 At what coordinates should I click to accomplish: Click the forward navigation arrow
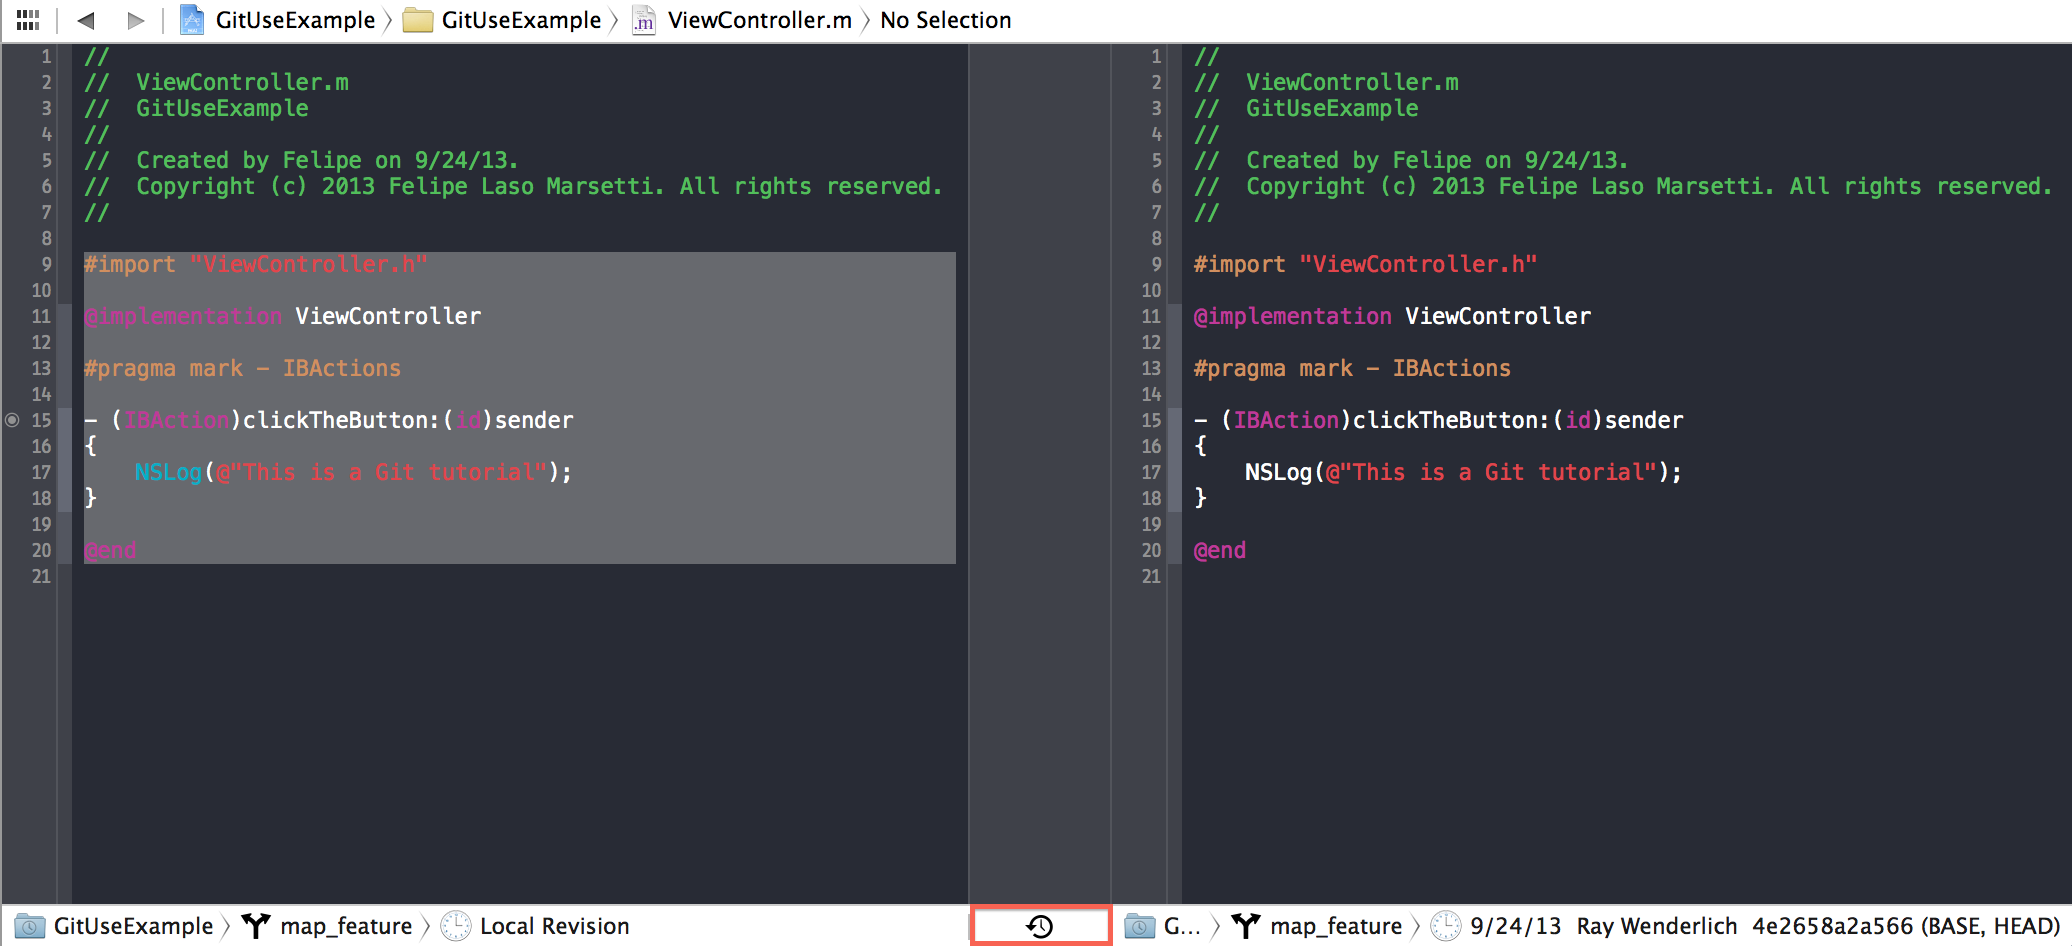(136, 19)
